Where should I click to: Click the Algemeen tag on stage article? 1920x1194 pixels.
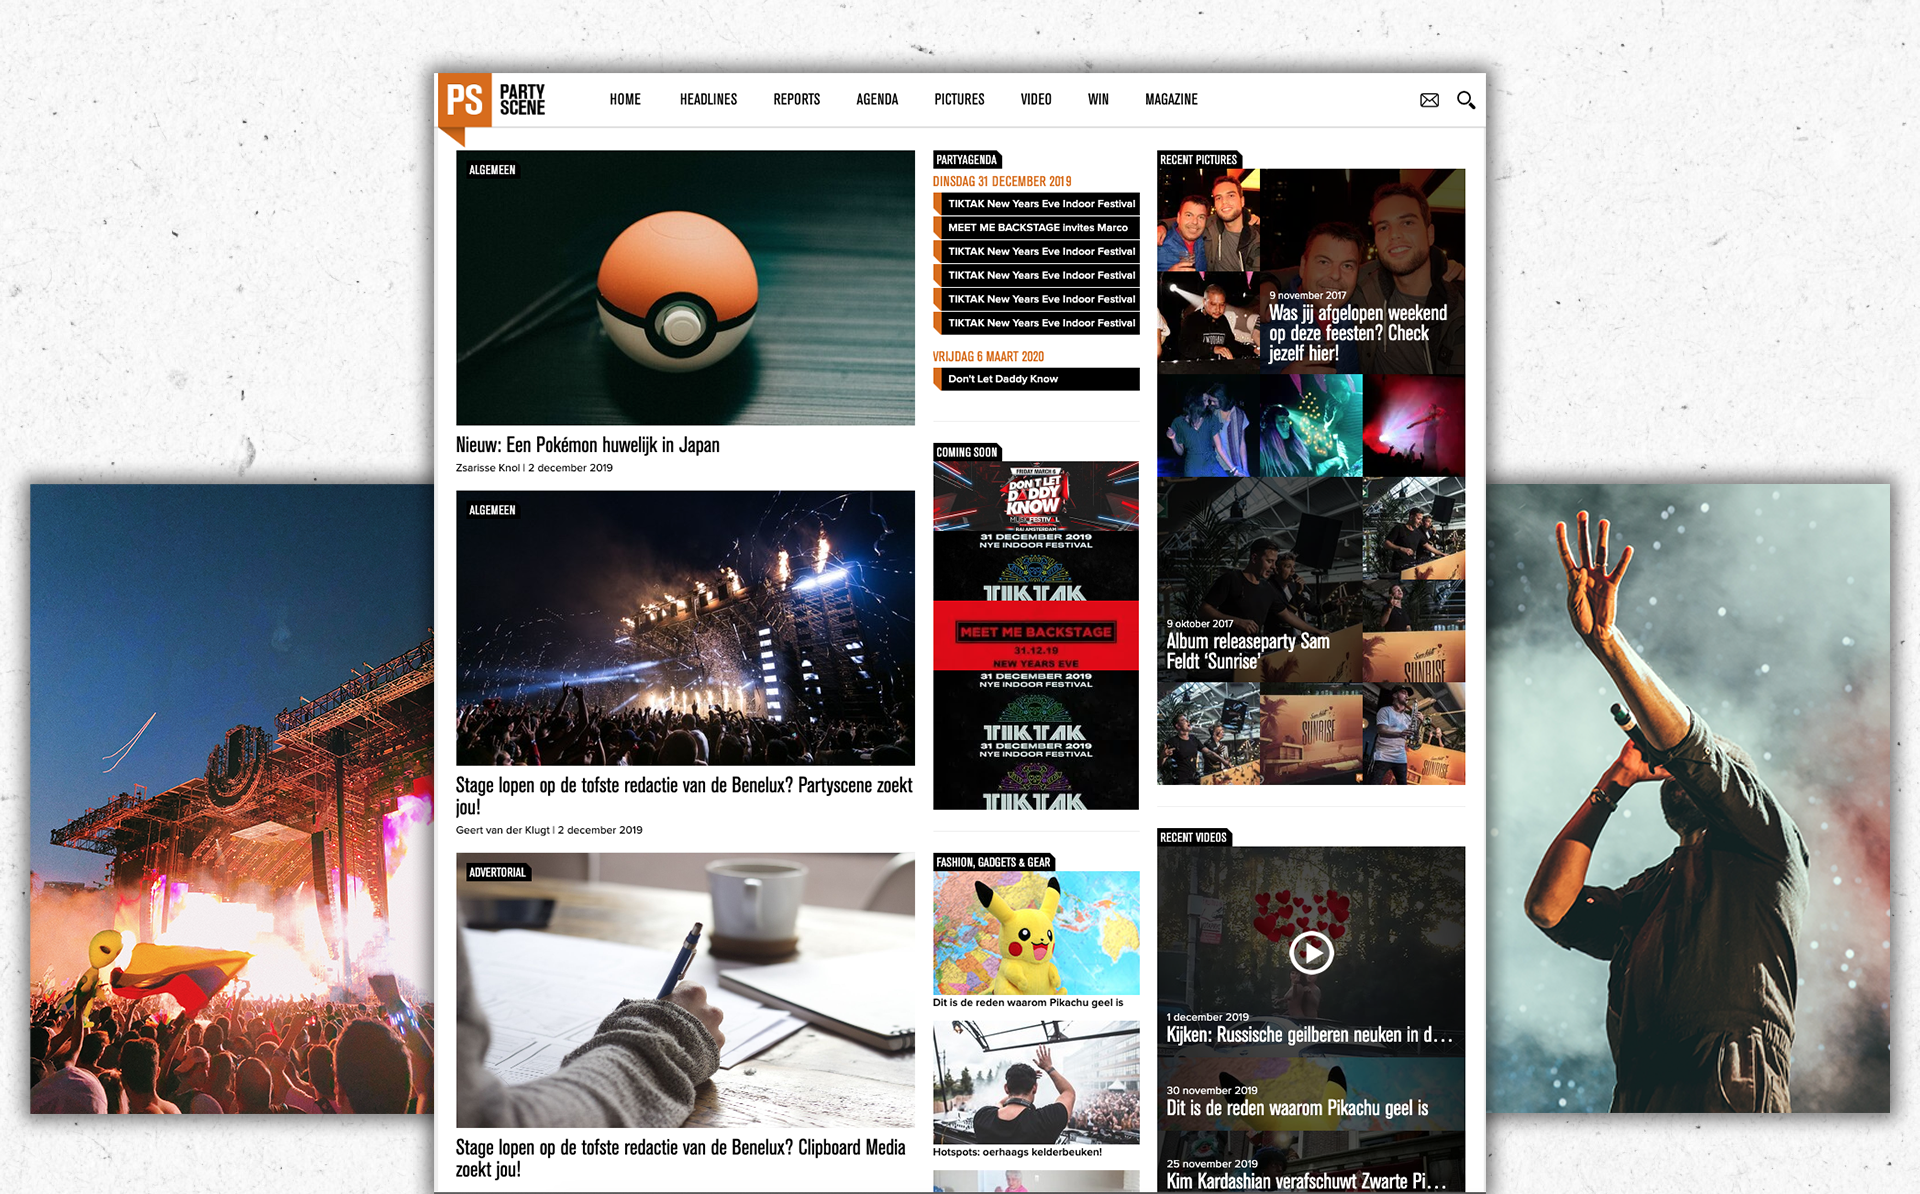click(492, 510)
